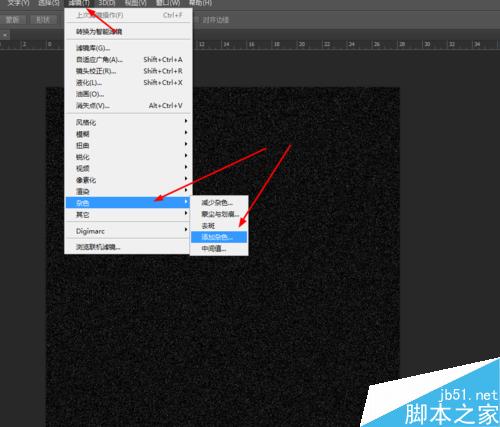Expand the 风格化 submenu
This screenshot has width=500, height=427.
(128, 122)
